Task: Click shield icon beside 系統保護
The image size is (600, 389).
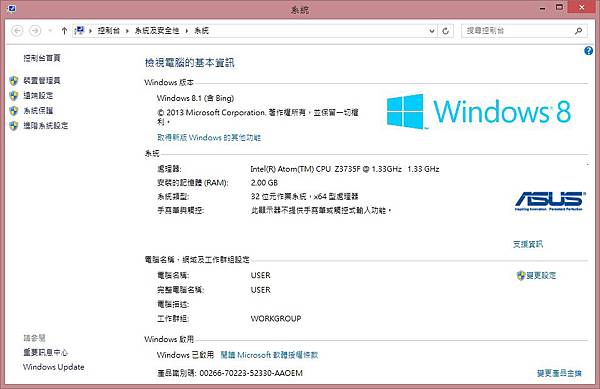Action: pyautogui.click(x=14, y=111)
